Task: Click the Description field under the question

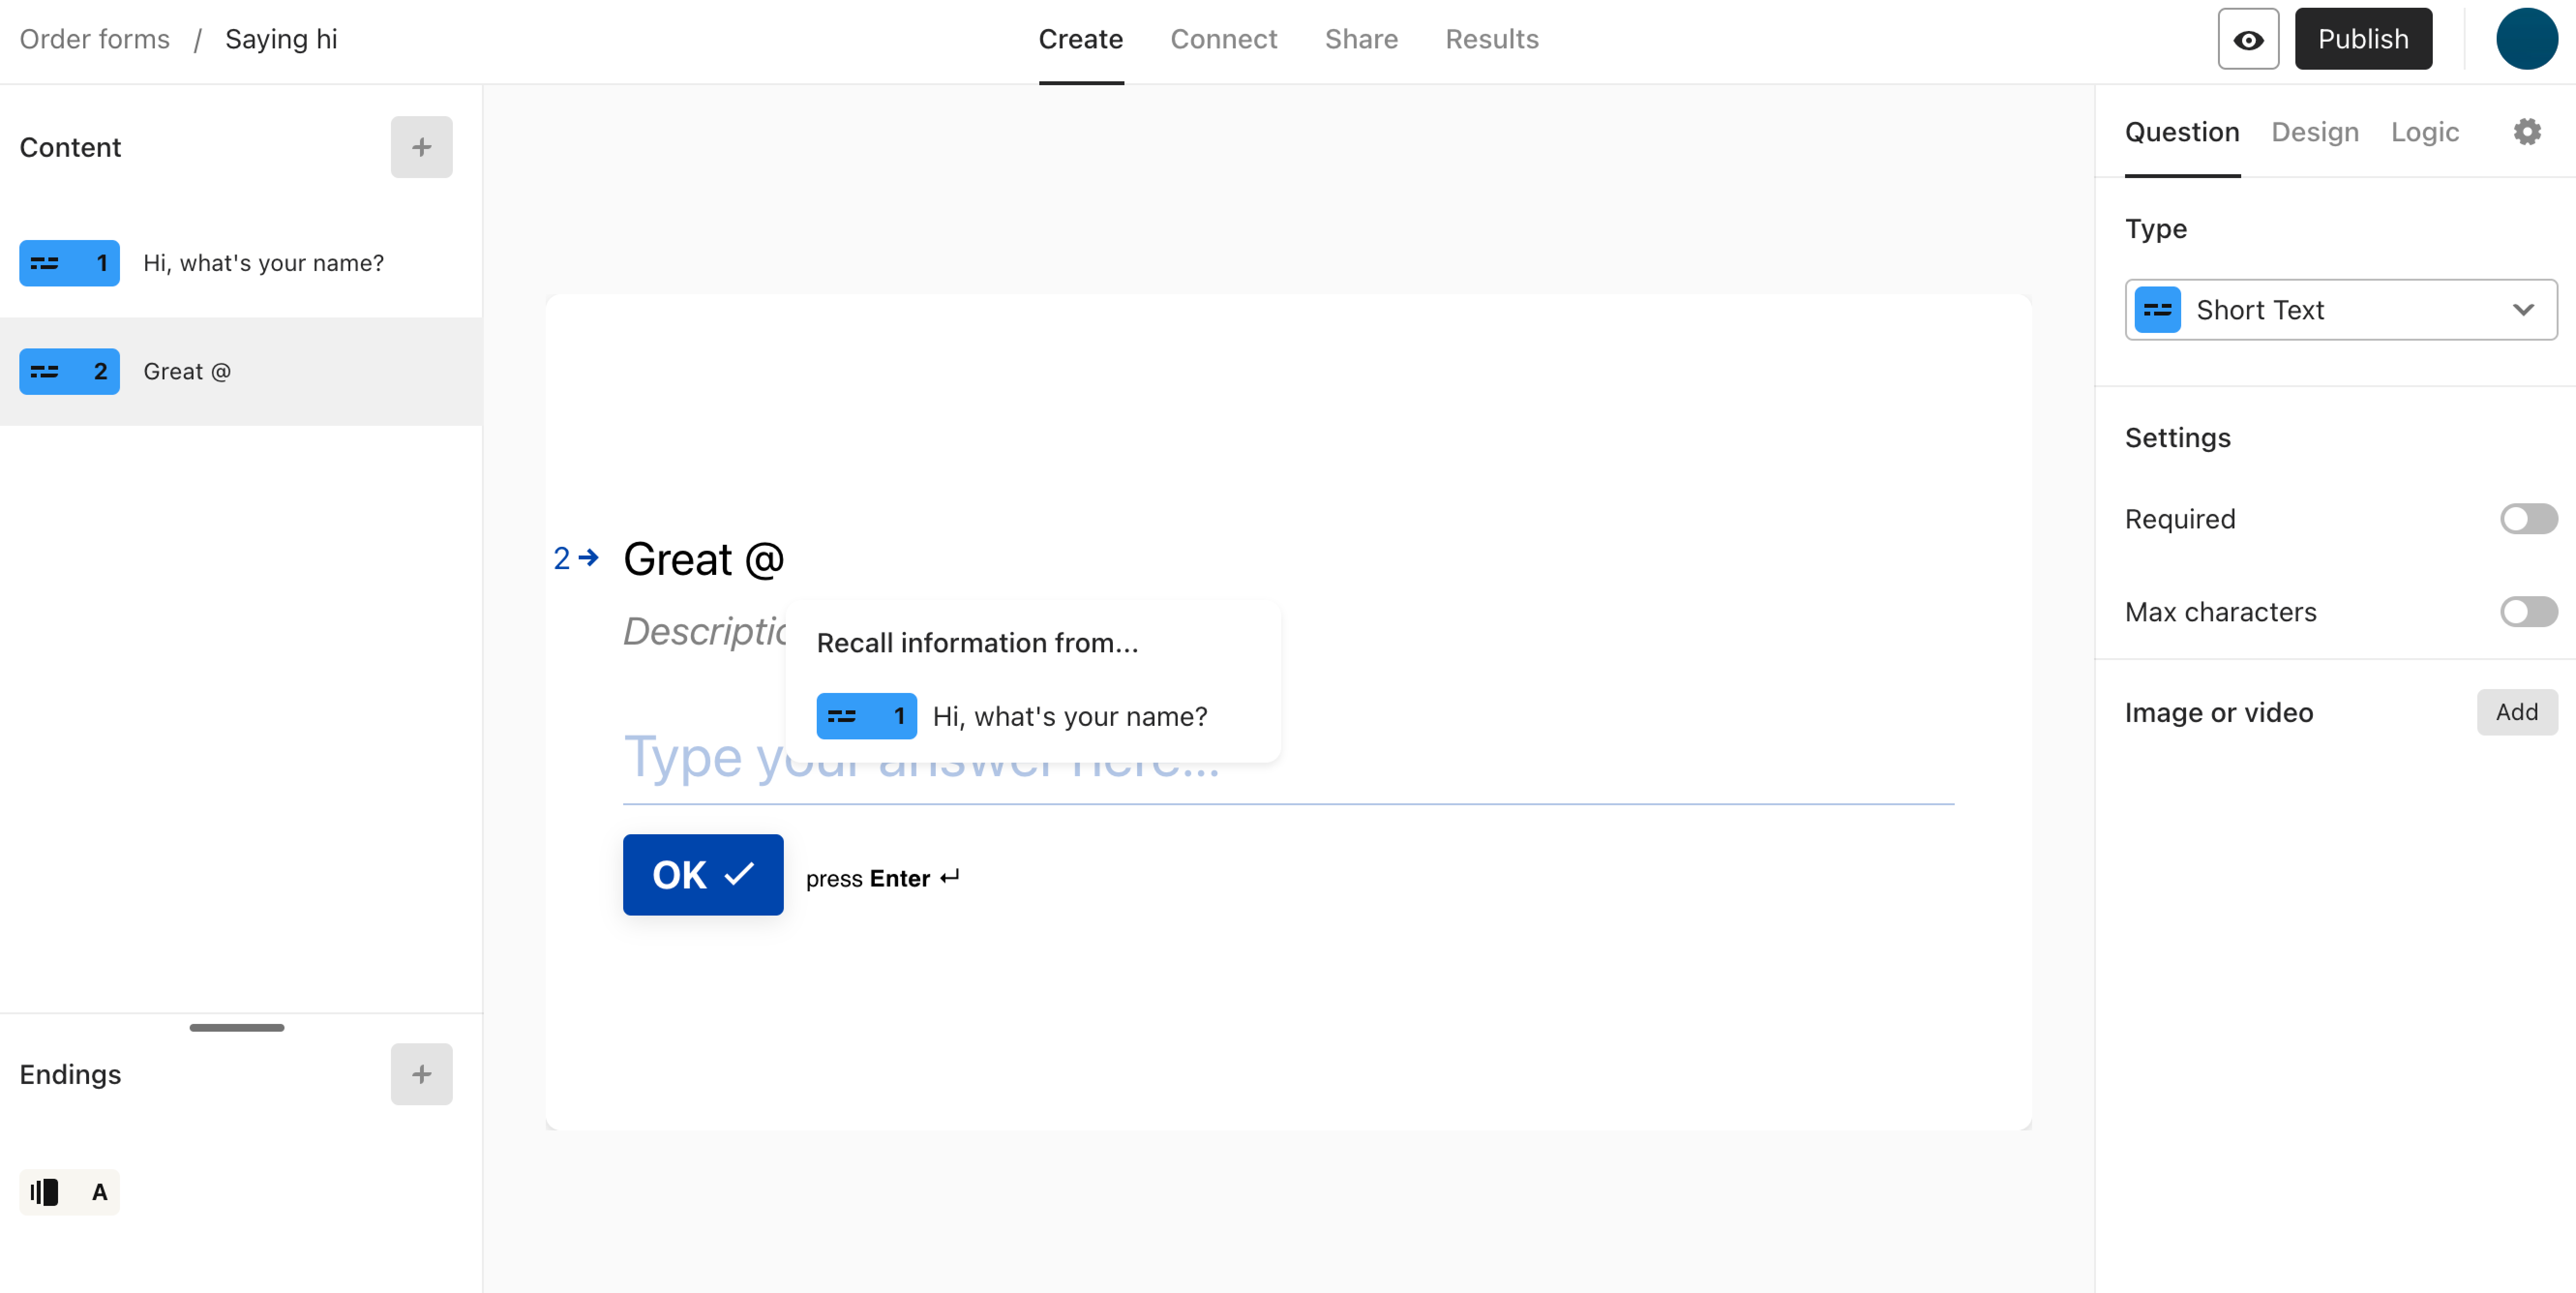Action: point(704,631)
